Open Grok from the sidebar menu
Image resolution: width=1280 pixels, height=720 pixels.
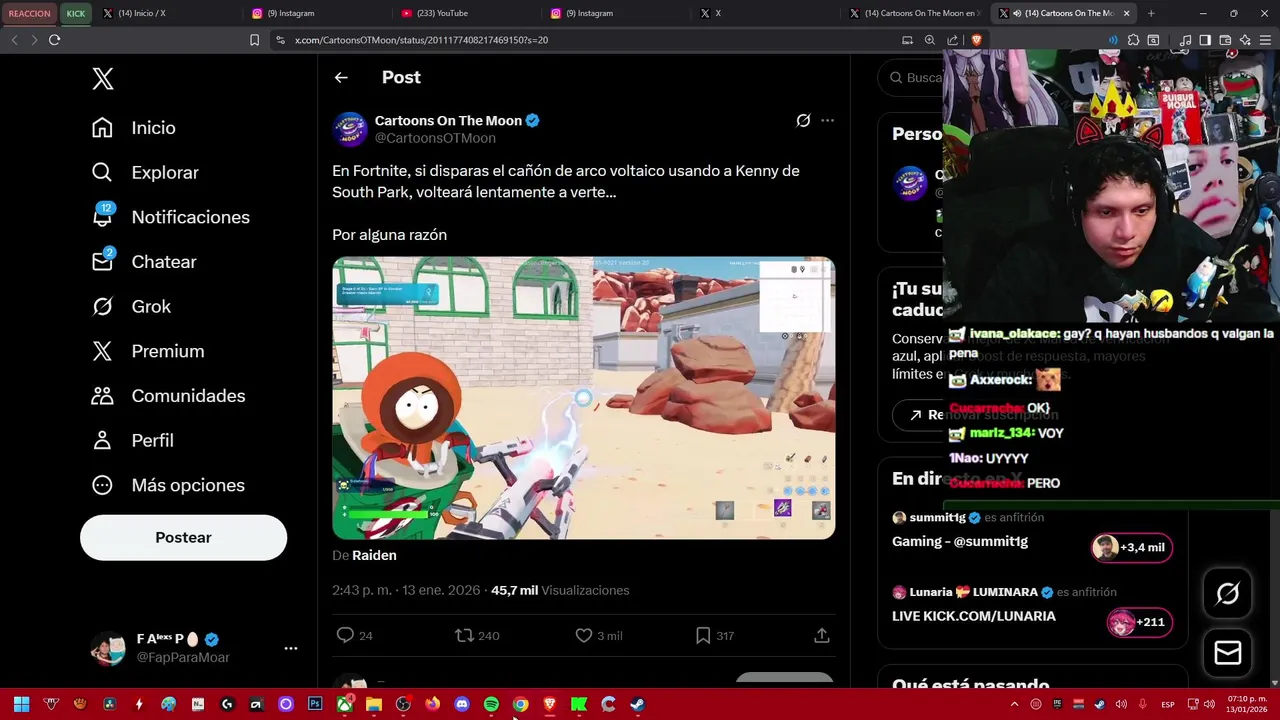[x=132, y=306]
